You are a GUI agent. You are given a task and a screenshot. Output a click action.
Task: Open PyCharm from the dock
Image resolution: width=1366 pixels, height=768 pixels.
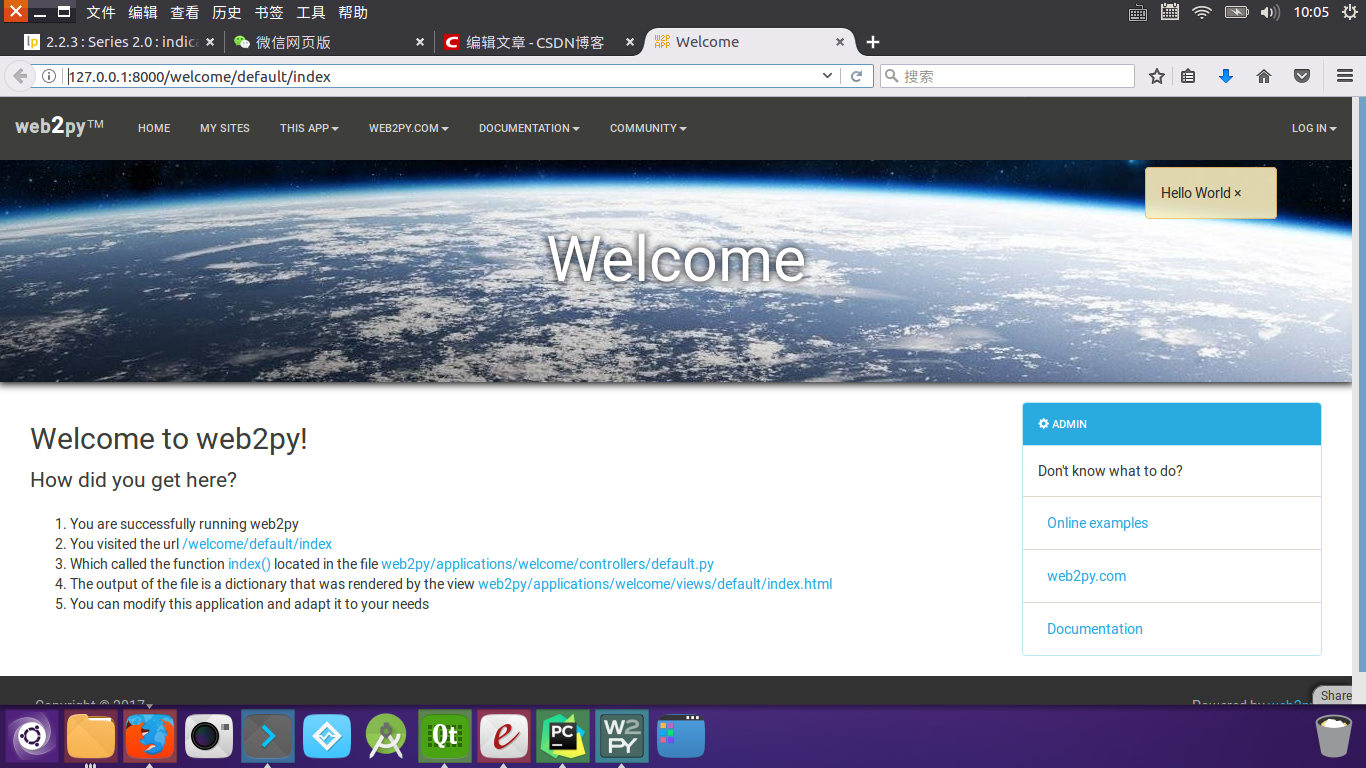(x=563, y=737)
